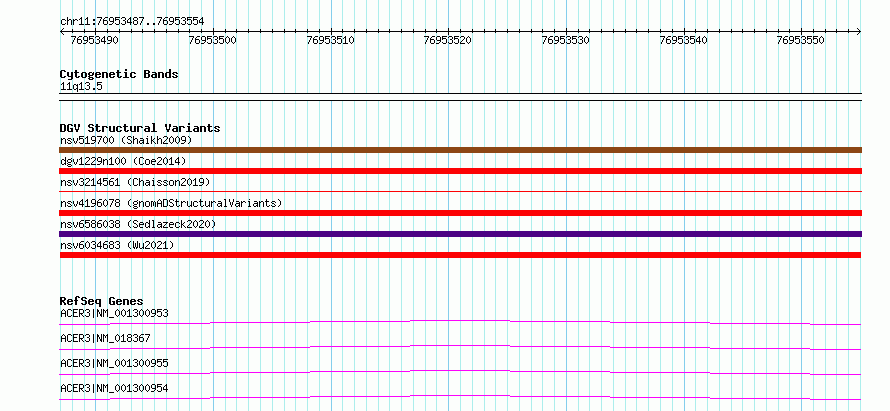Click ruler position 76953490
Screen dimensions: 890x411
coord(94,40)
